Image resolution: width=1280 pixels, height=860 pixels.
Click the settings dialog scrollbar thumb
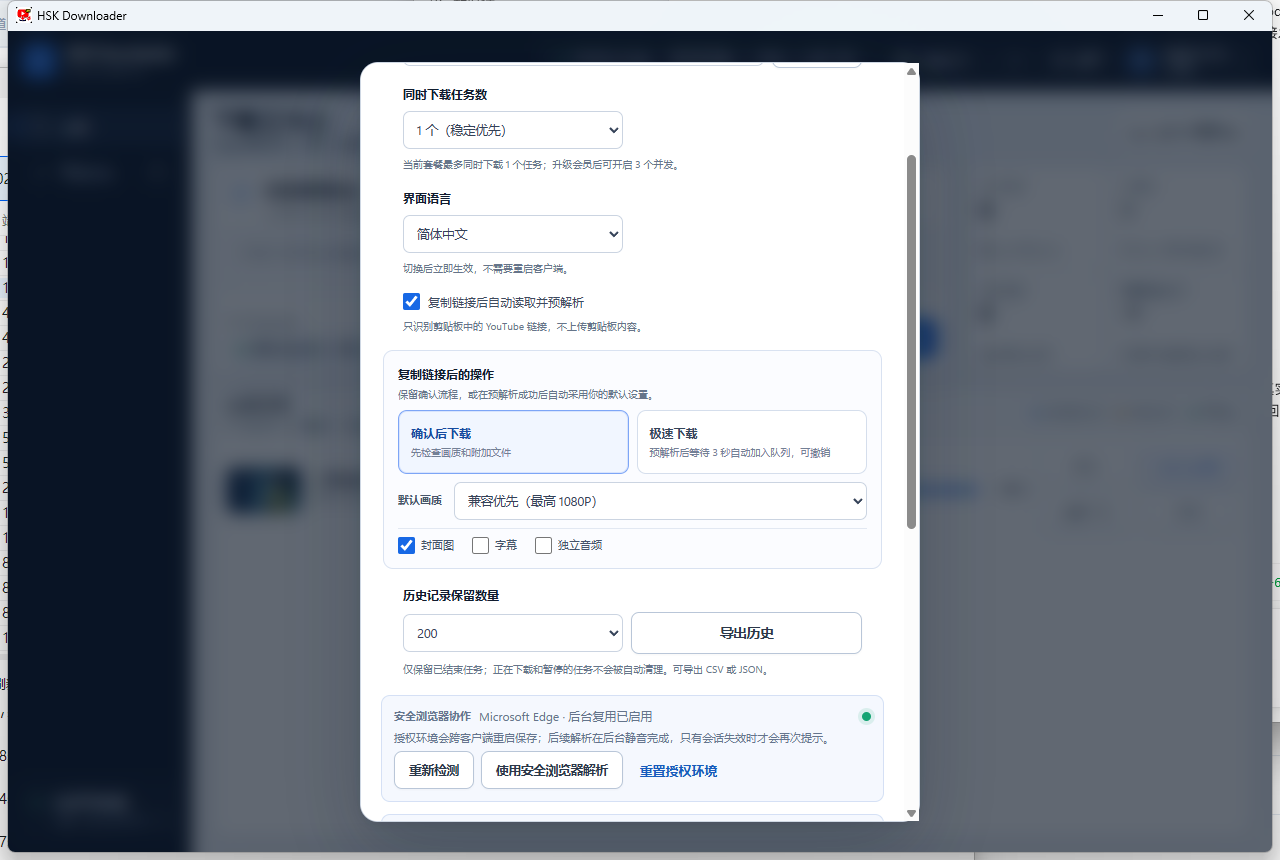[911, 342]
